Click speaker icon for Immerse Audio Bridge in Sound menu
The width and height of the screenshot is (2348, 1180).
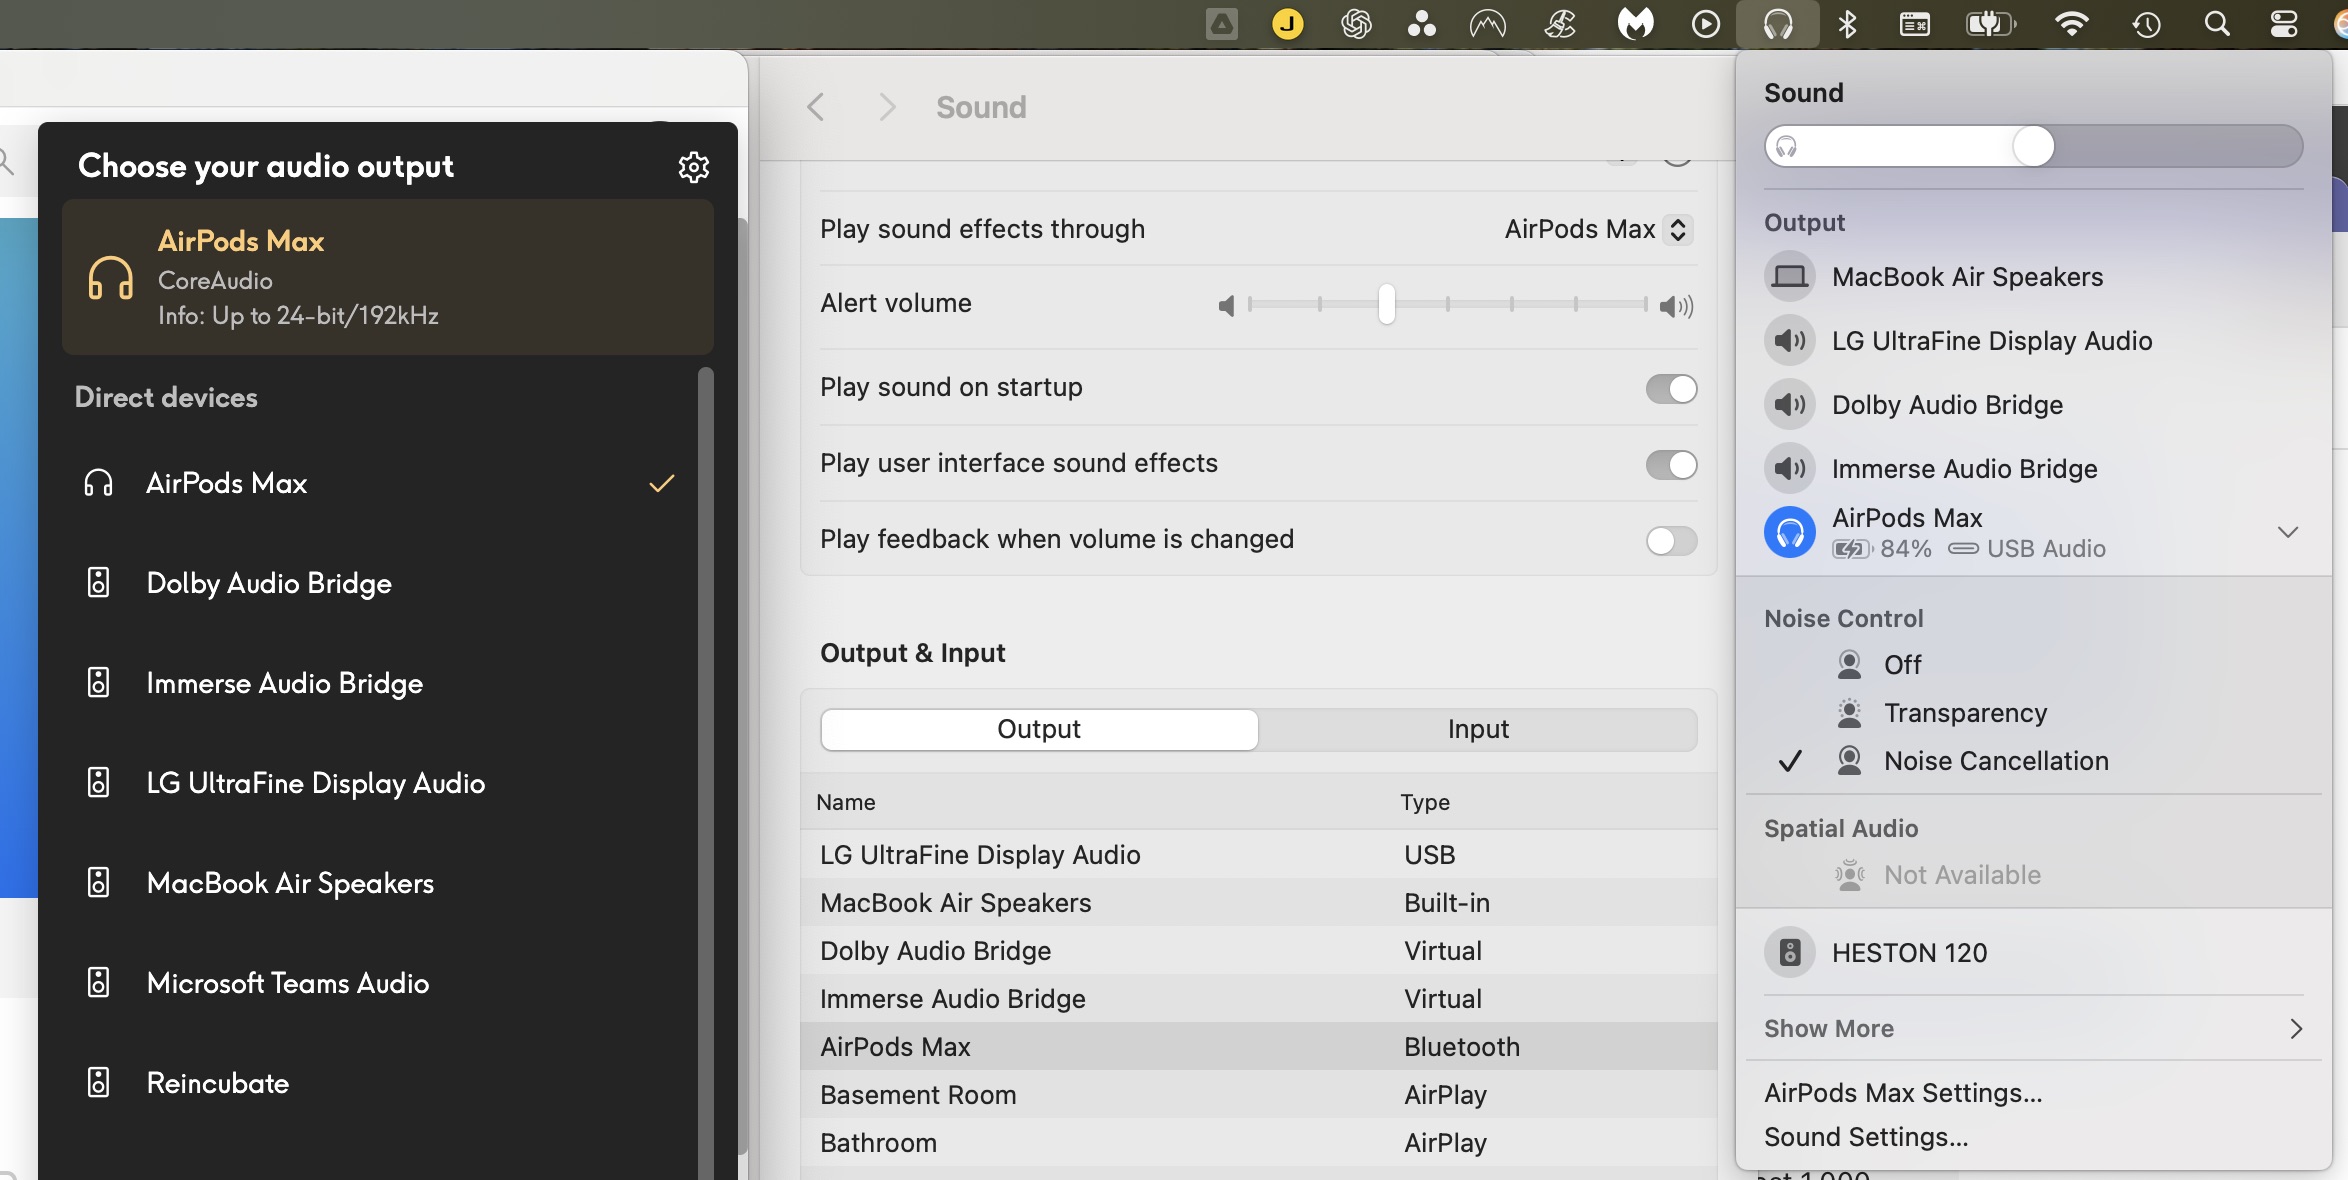(x=1789, y=469)
